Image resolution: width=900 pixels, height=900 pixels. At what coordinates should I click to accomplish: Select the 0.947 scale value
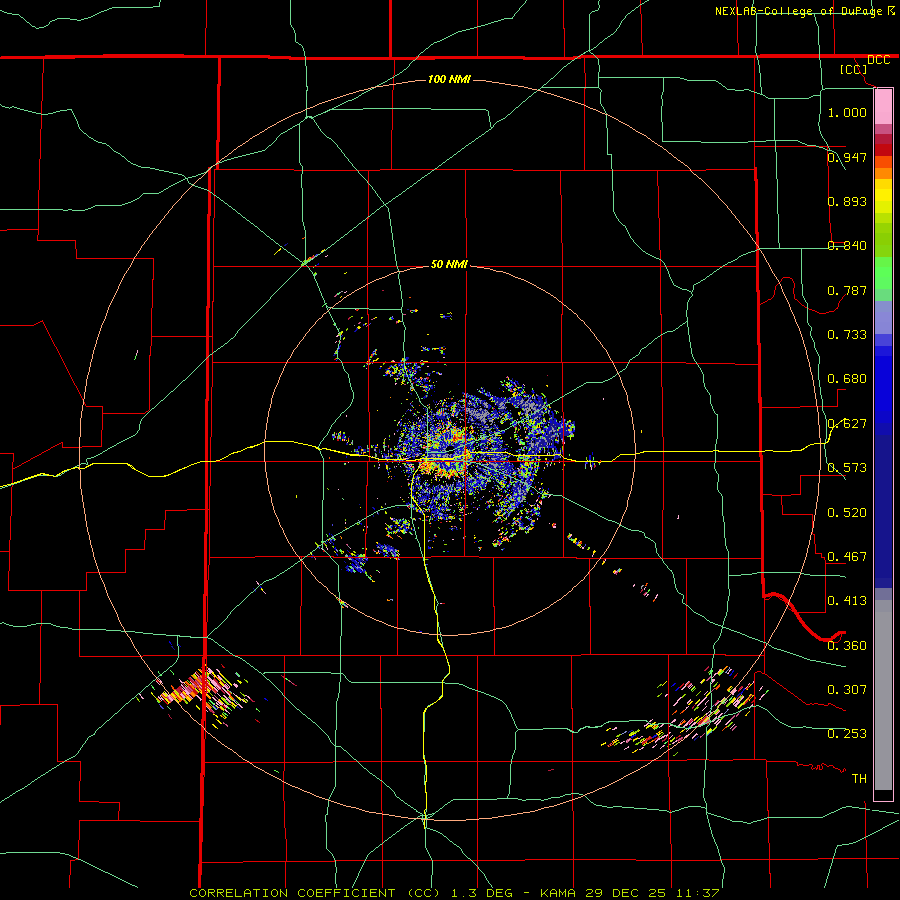click(847, 157)
